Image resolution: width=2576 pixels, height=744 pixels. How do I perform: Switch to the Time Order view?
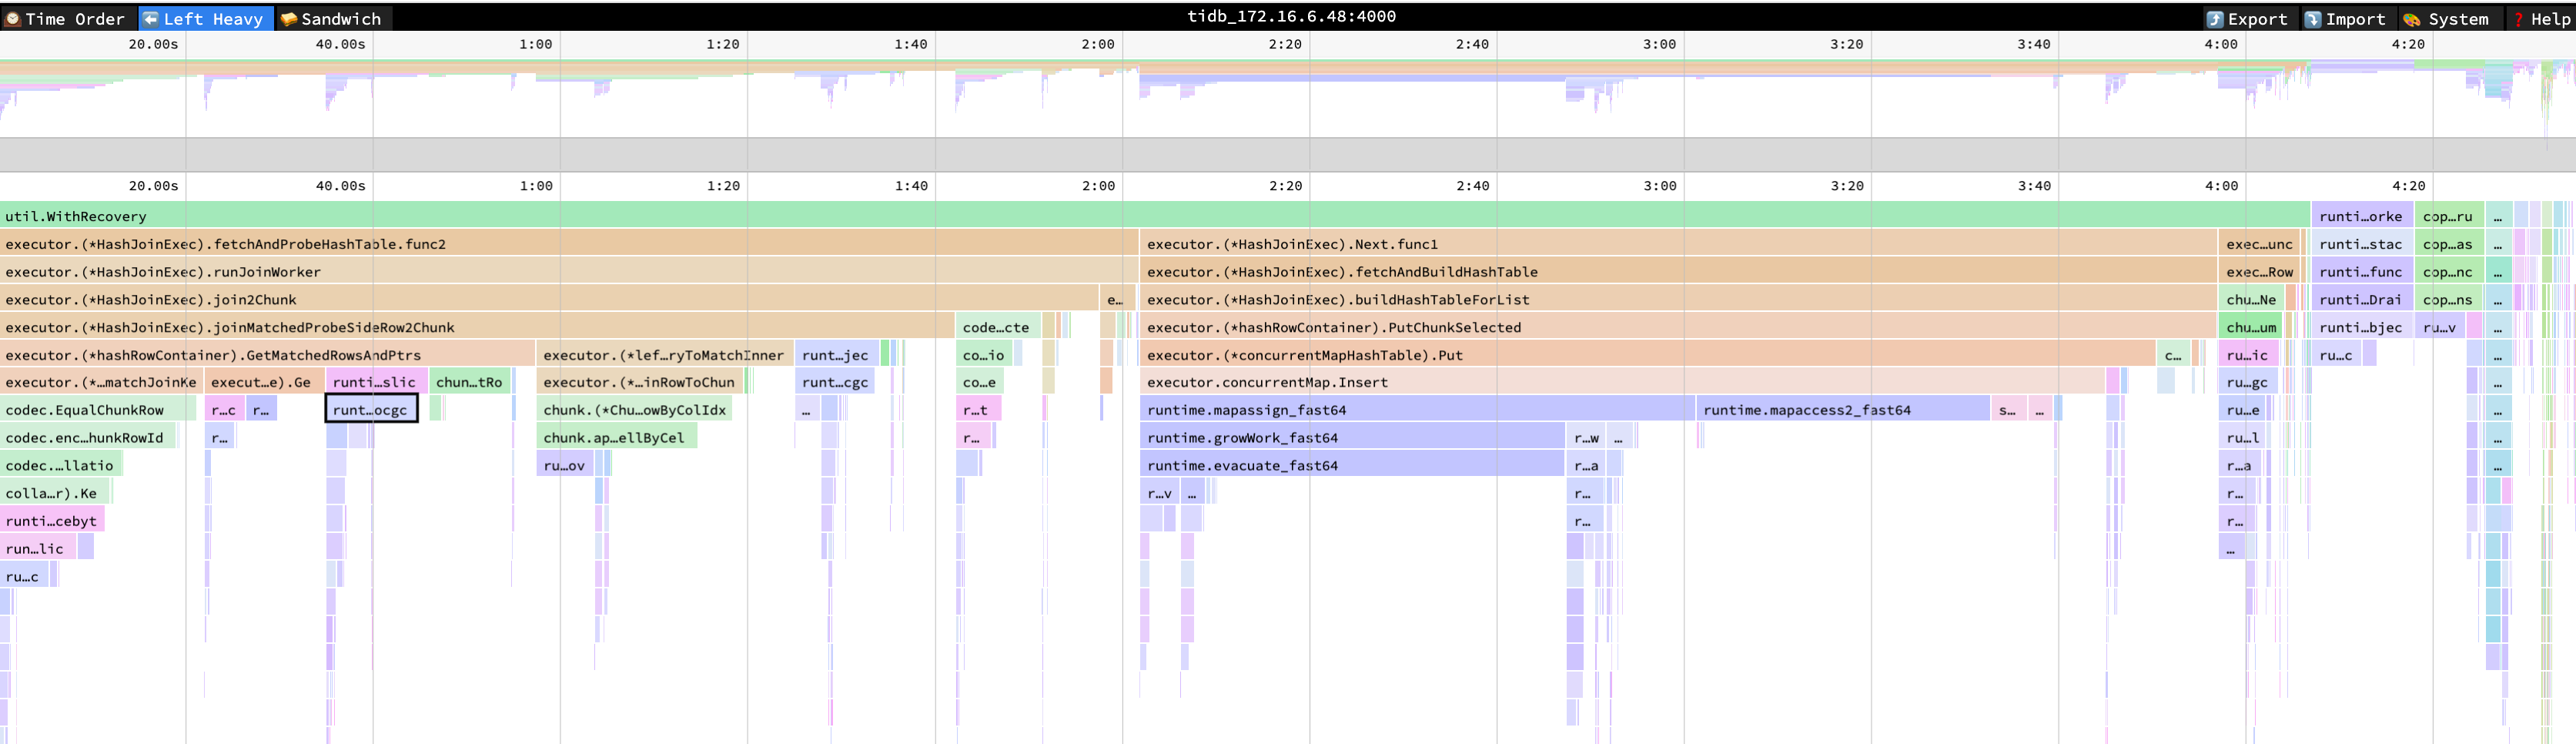tap(70, 18)
